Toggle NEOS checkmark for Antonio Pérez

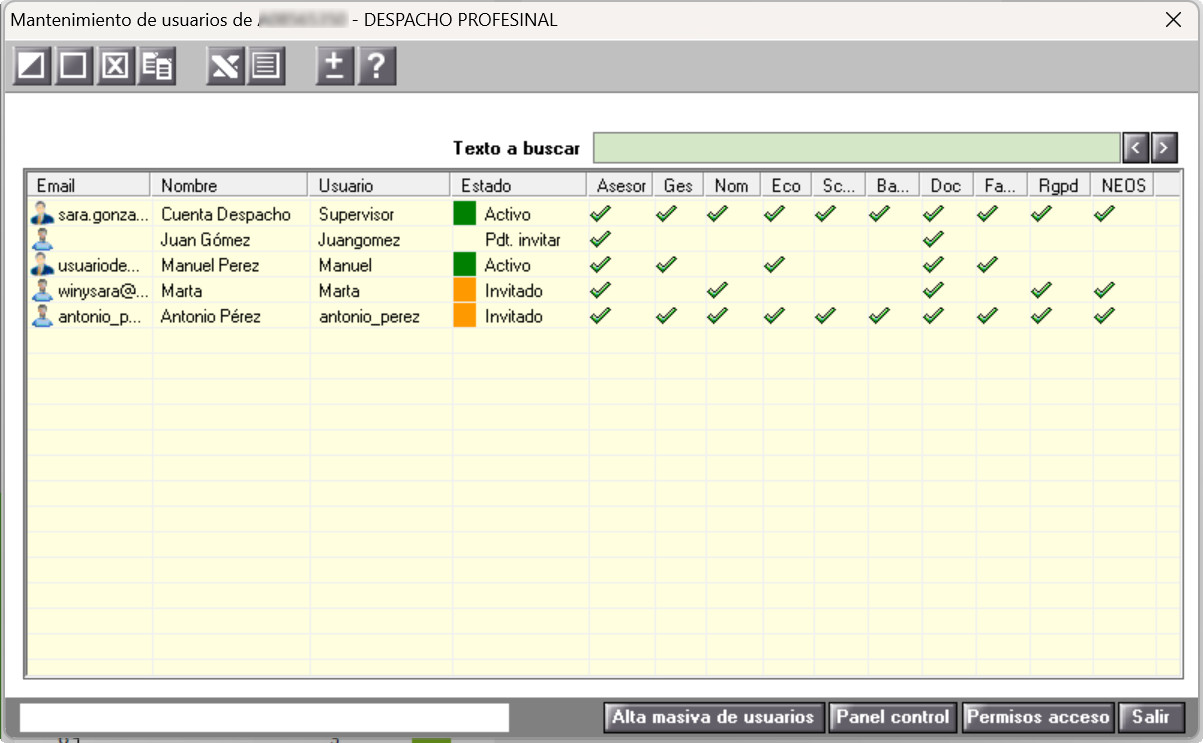click(1104, 316)
